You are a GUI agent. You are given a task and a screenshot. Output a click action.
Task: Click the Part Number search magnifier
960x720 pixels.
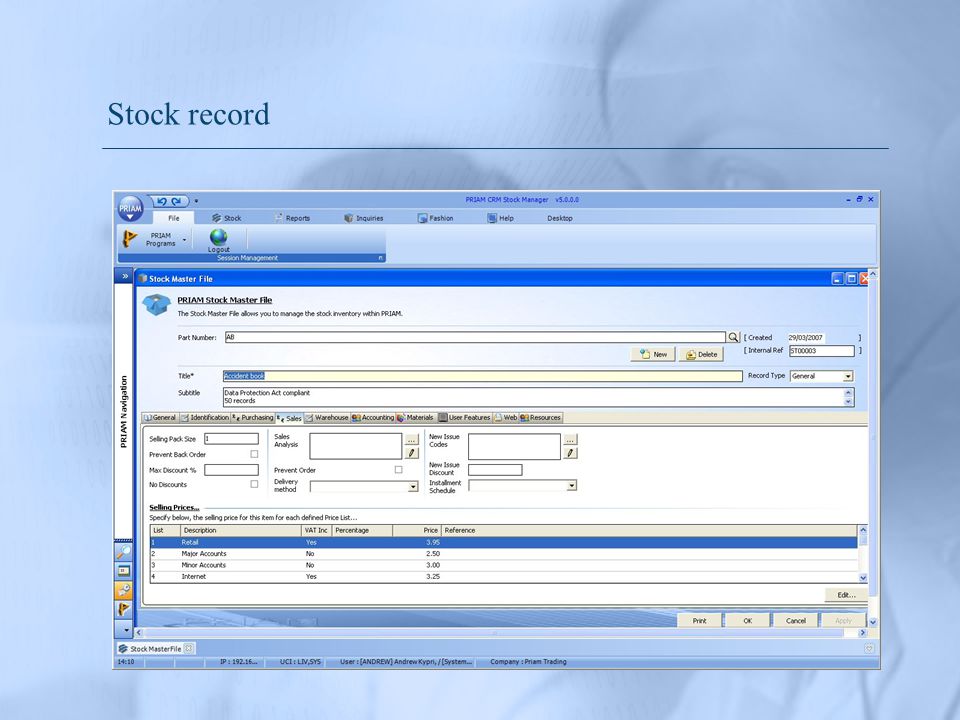click(x=733, y=337)
